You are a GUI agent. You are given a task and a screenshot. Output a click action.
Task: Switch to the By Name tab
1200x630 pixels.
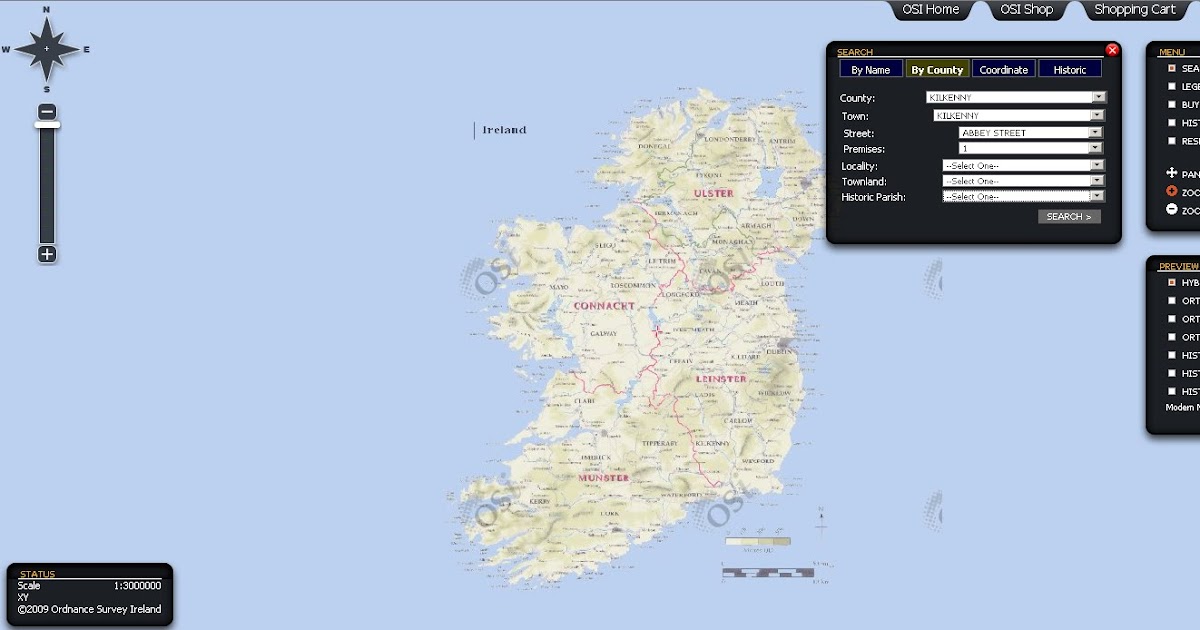click(871, 70)
